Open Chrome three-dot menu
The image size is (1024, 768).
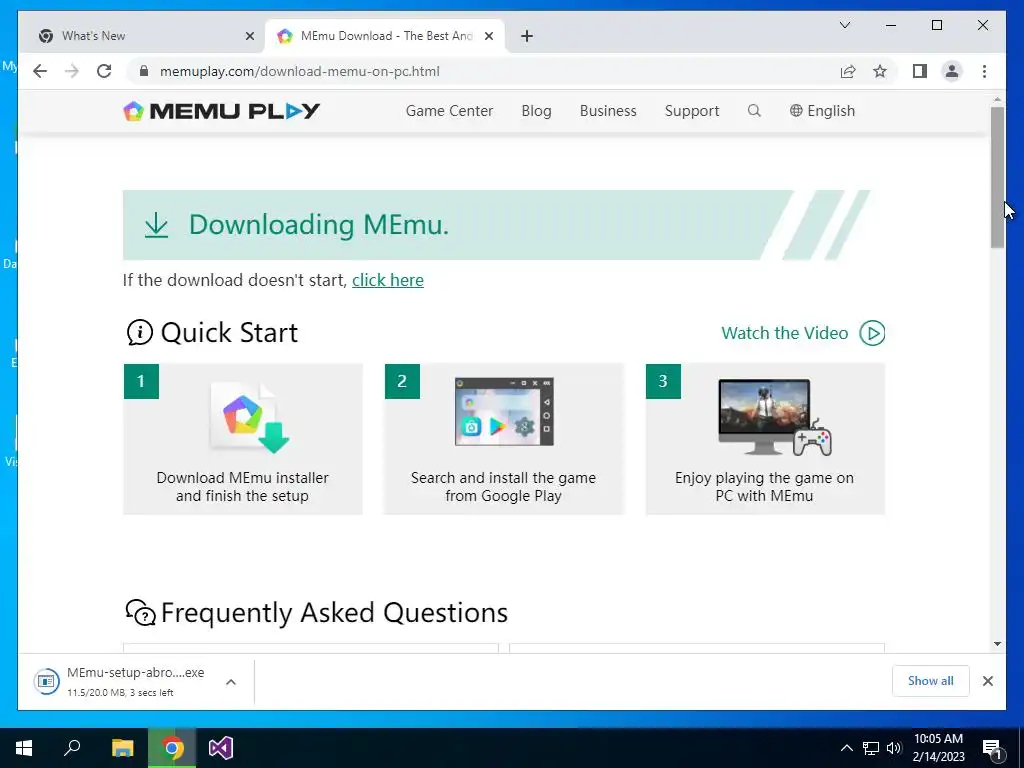(x=984, y=71)
